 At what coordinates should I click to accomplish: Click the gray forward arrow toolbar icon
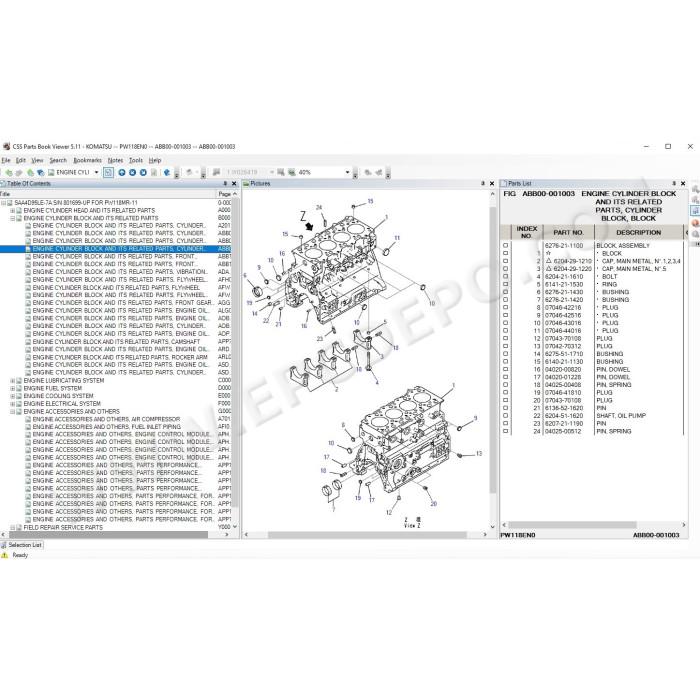pos(19,172)
